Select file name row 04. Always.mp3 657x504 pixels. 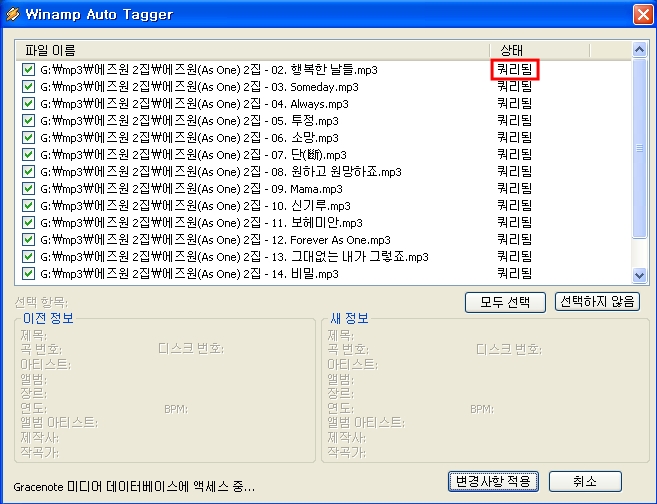(x=194, y=103)
